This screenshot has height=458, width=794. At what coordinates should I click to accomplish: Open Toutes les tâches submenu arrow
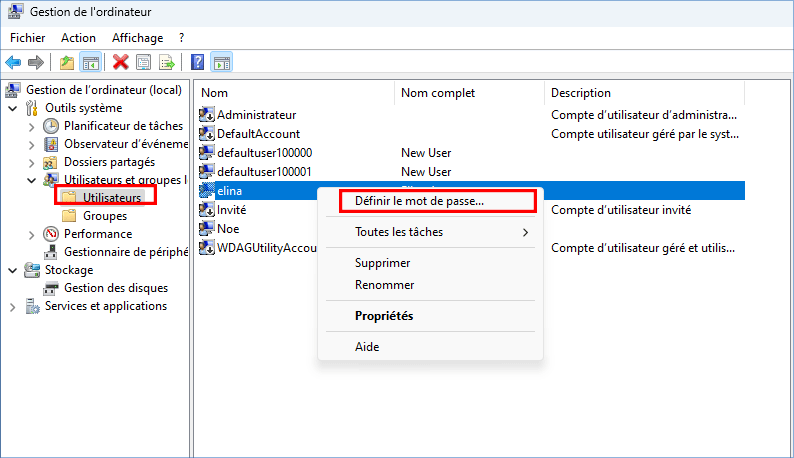[x=525, y=232]
